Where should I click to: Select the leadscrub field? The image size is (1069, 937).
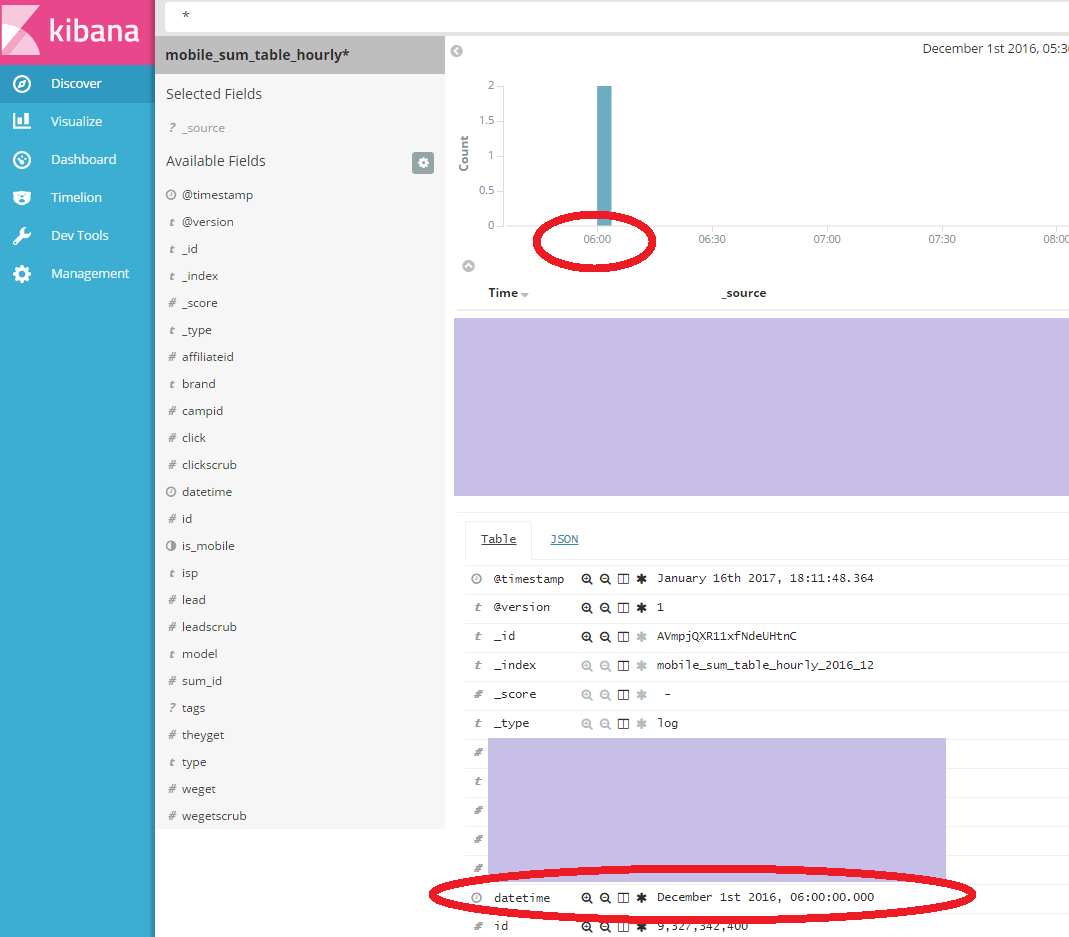pyautogui.click(x=209, y=627)
